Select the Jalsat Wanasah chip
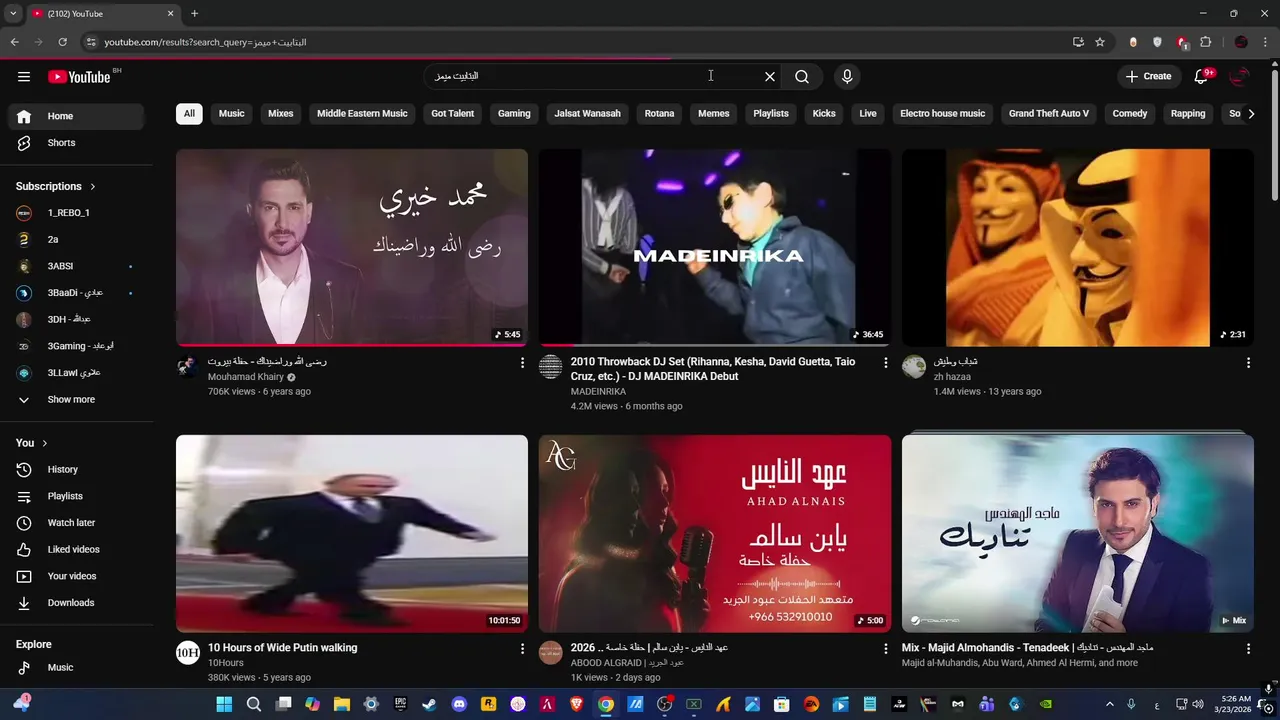 [x=587, y=114]
